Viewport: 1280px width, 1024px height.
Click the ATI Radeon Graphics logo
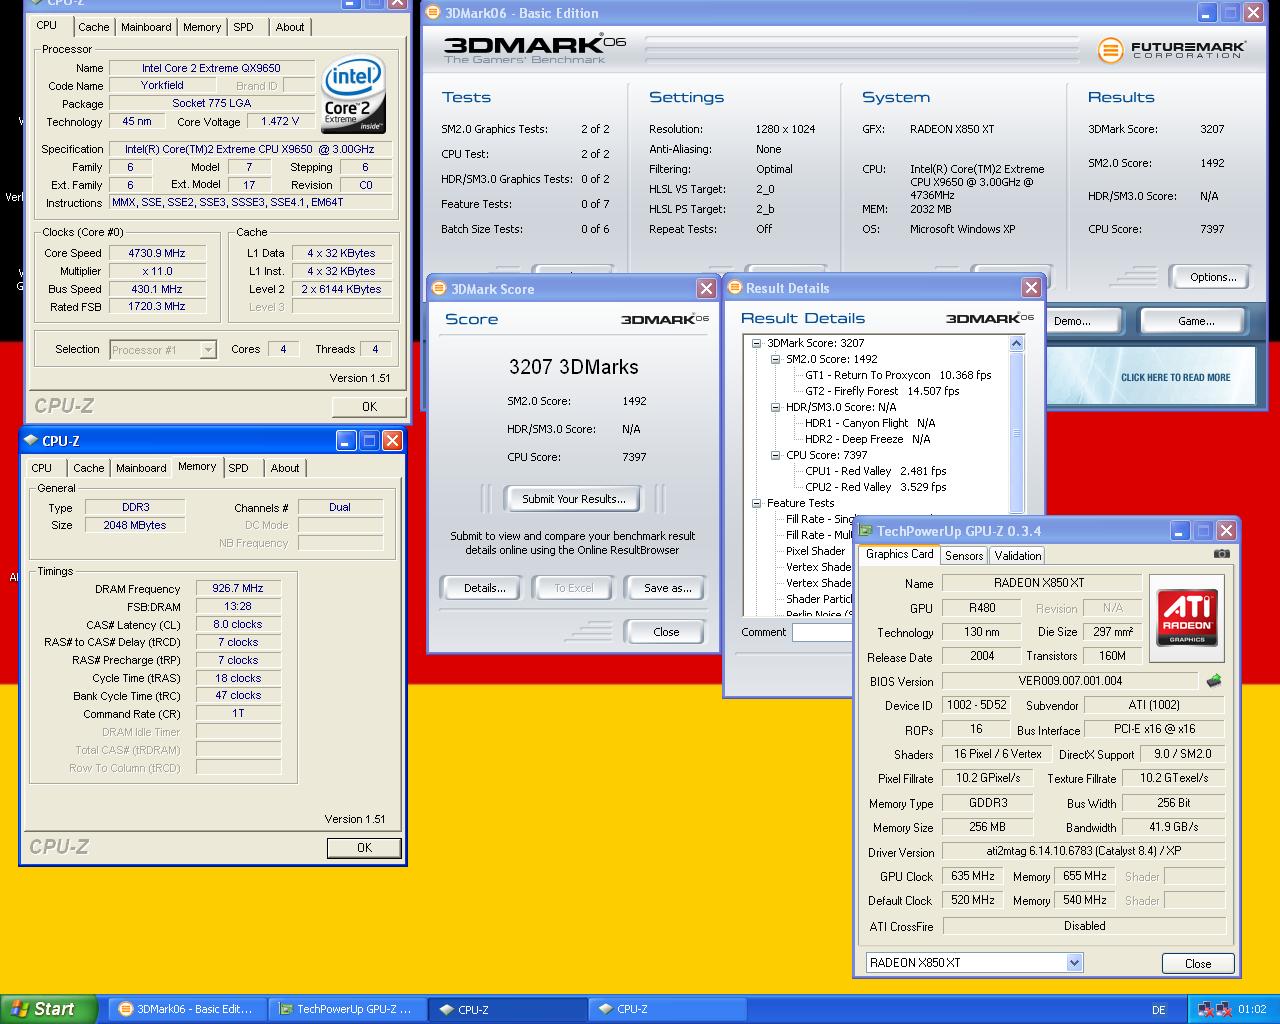pyautogui.click(x=1187, y=618)
